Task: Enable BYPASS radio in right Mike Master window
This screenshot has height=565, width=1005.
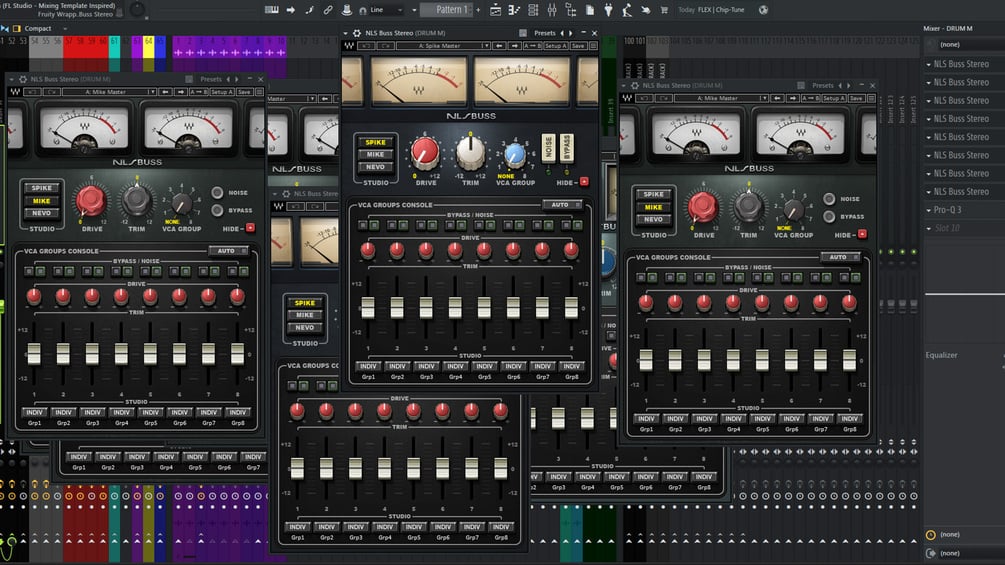Action: click(x=829, y=217)
